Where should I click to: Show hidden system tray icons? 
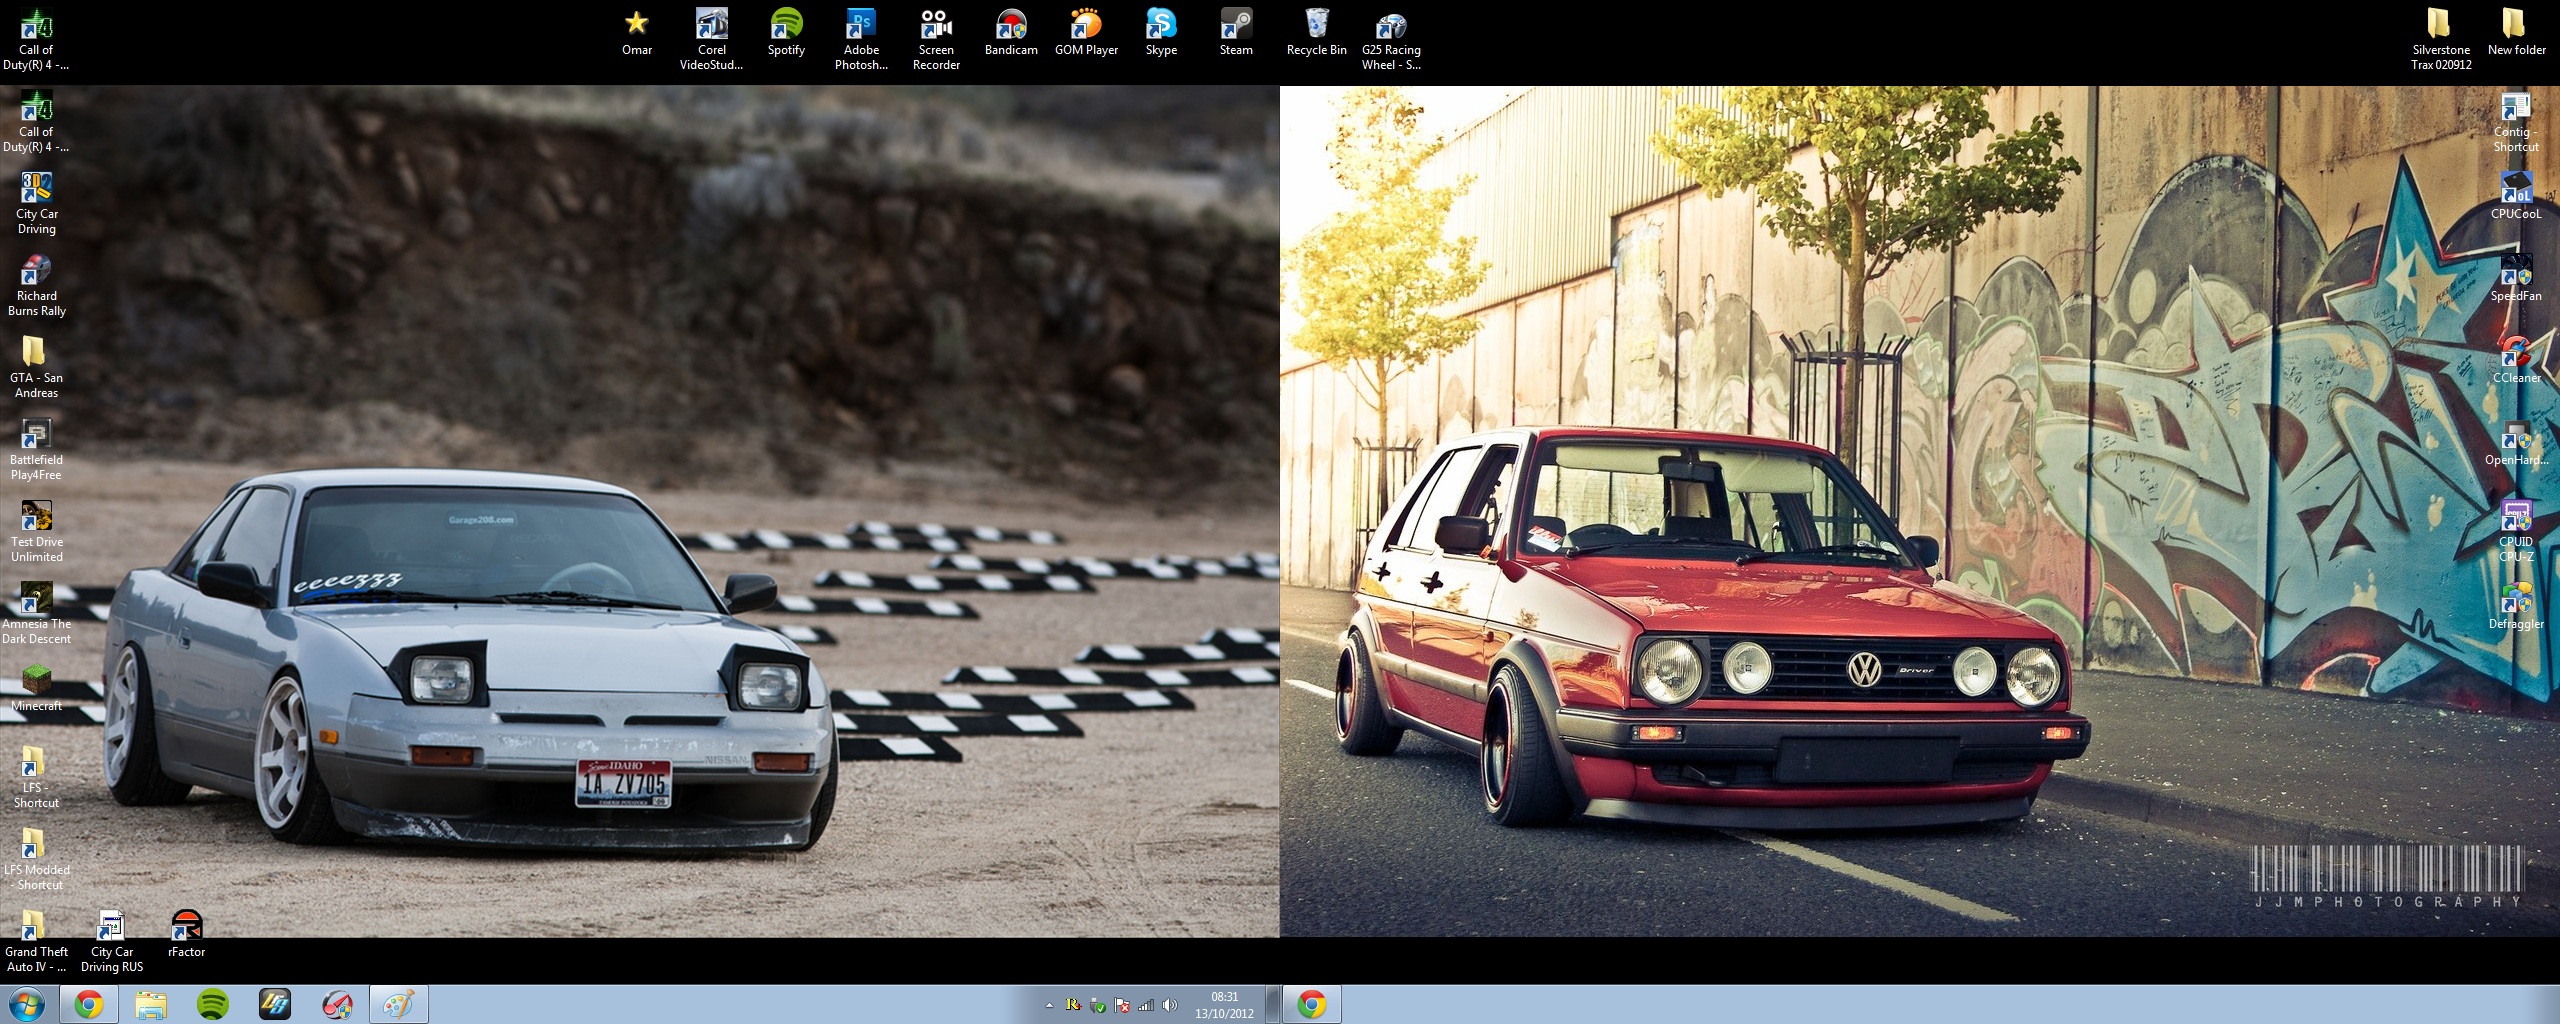coord(1049,1005)
